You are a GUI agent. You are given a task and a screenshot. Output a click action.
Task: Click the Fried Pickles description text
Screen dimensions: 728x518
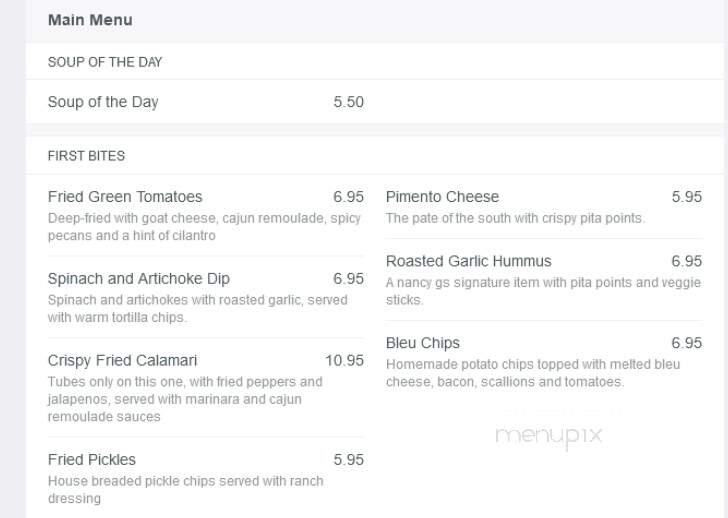point(186,490)
